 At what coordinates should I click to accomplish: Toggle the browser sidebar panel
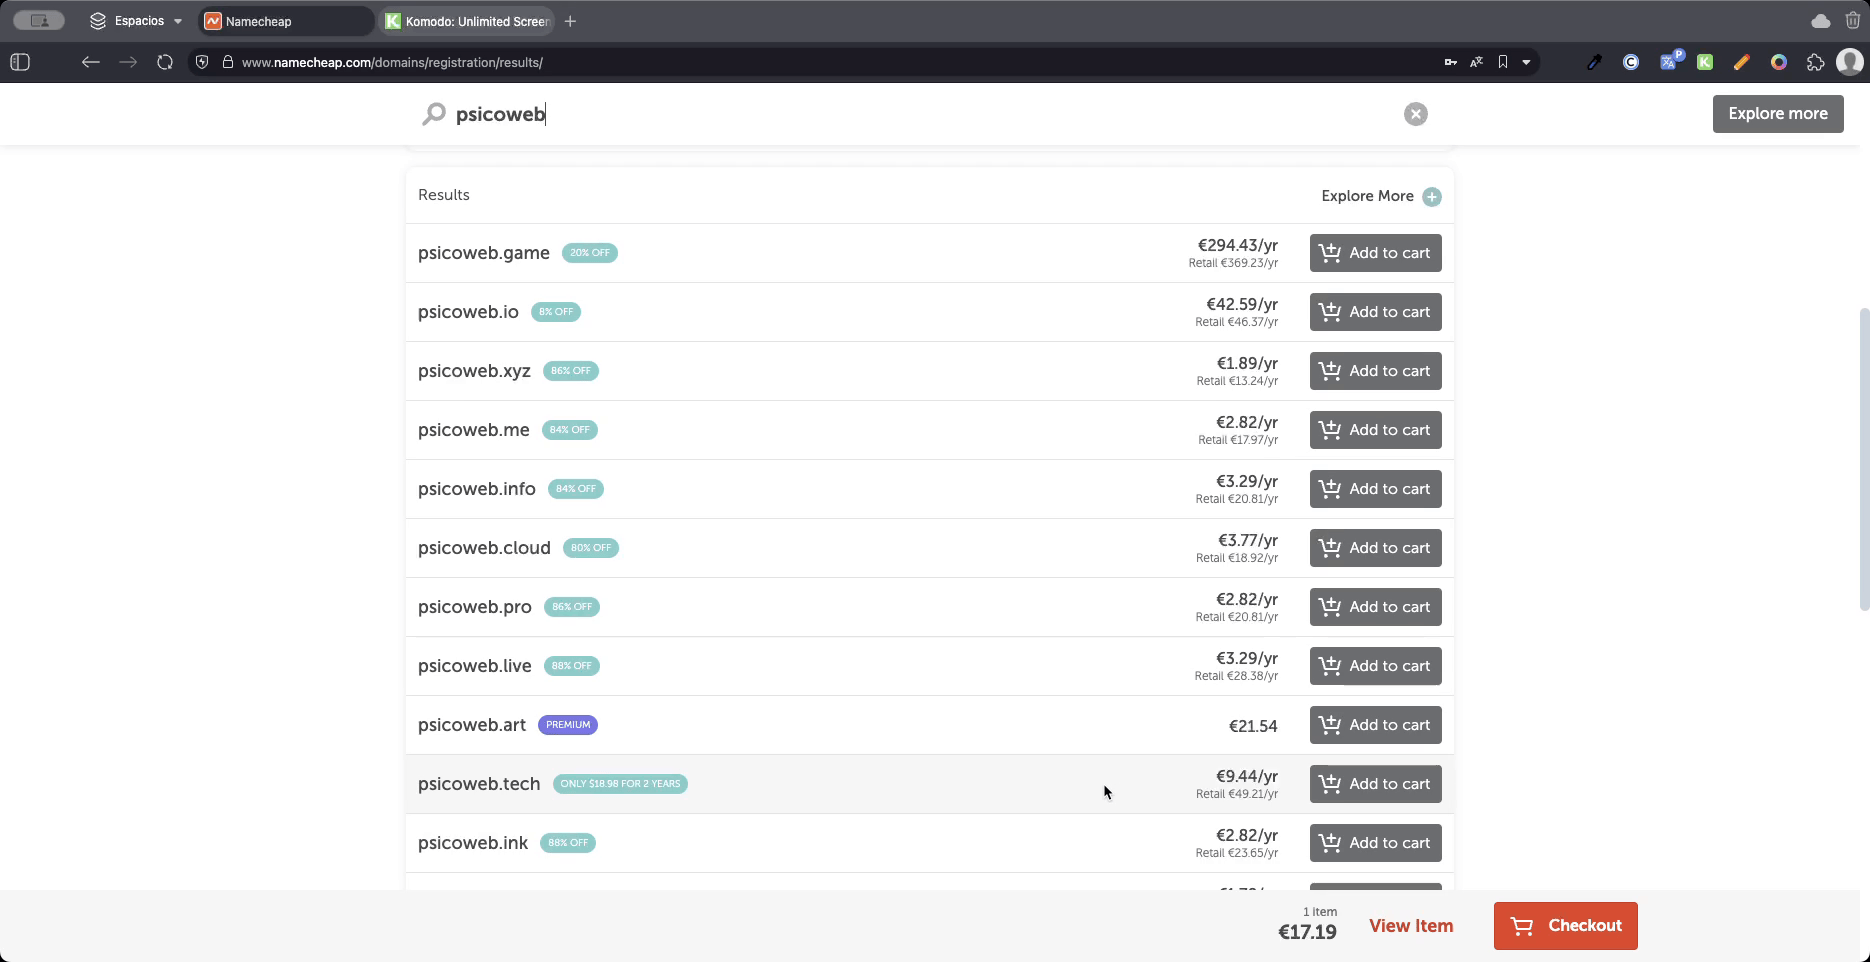point(20,62)
